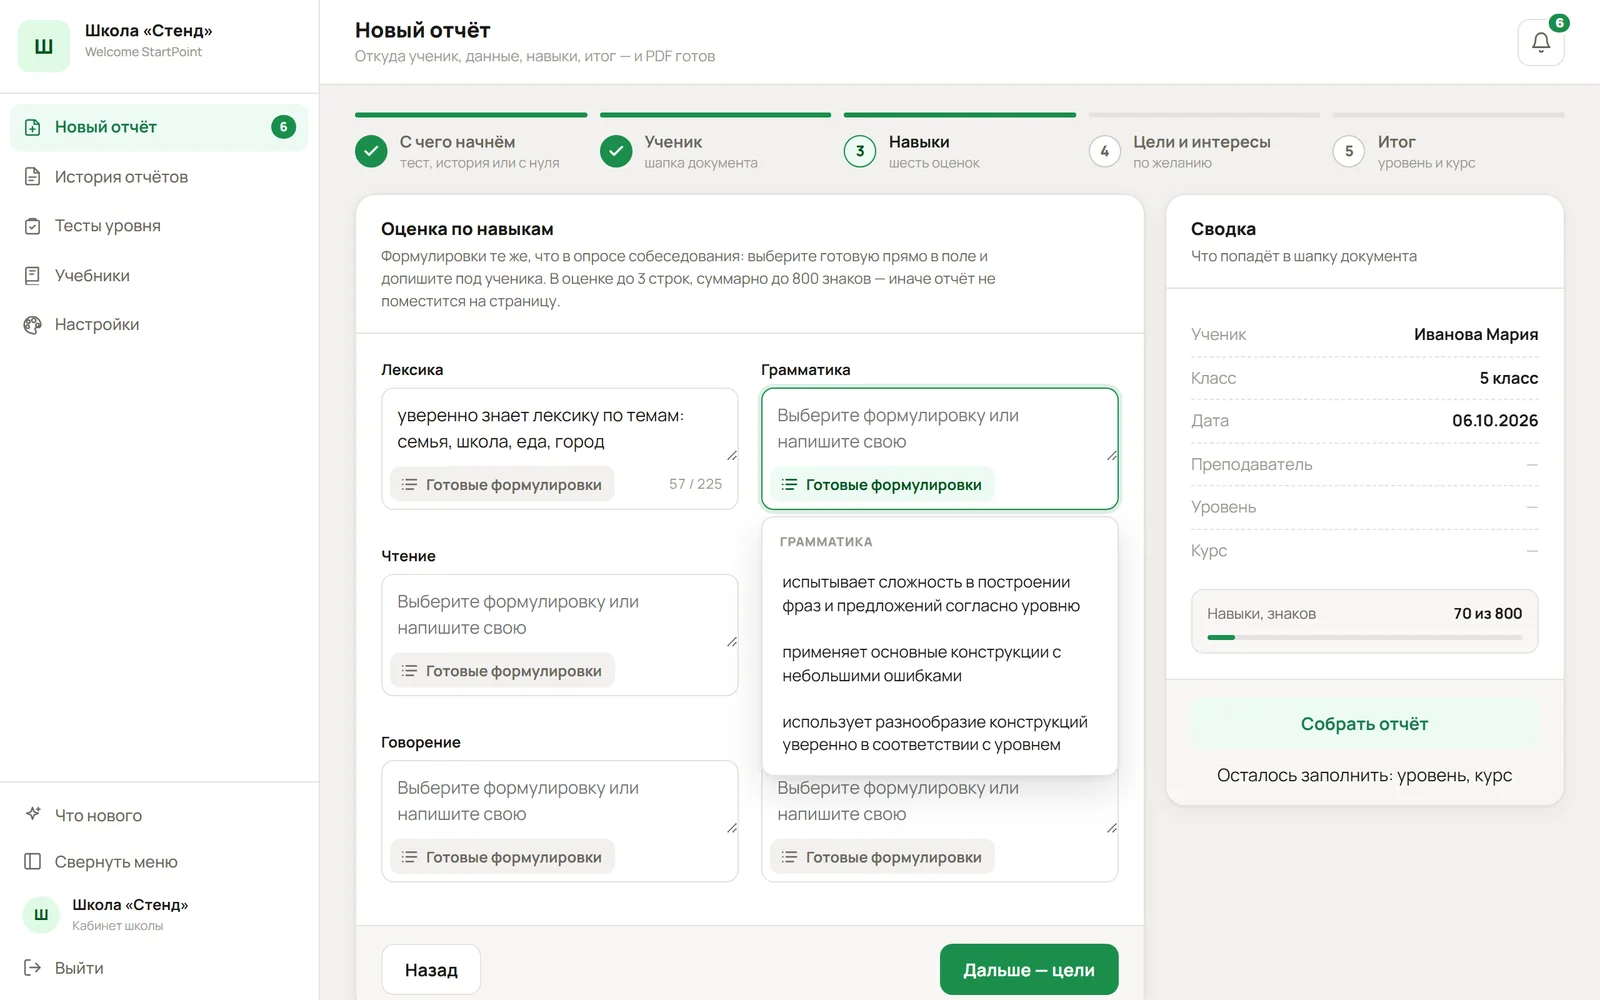Click the Школа «Стенд» account avatar at bottom
Viewport: 1600px width, 1000px height.
(x=41, y=914)
